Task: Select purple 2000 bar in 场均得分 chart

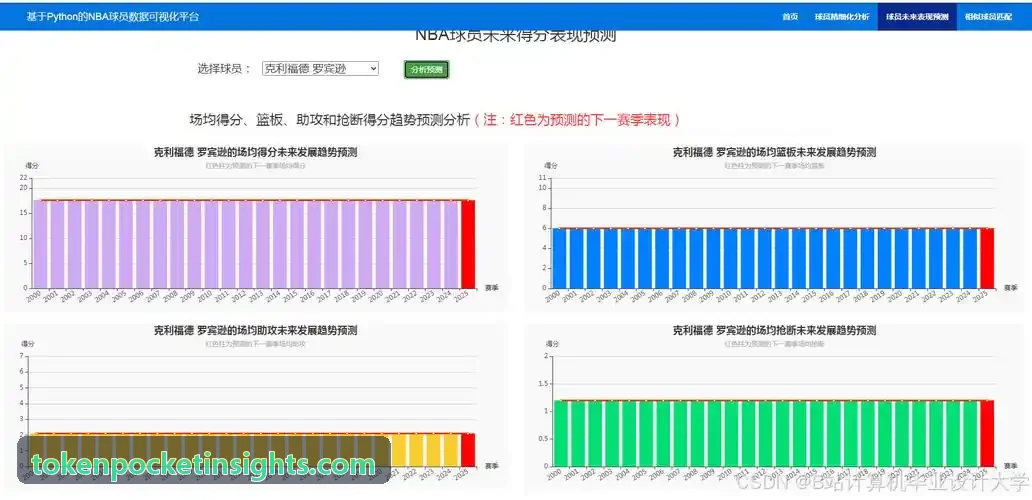Action: [x=40, y=243]
